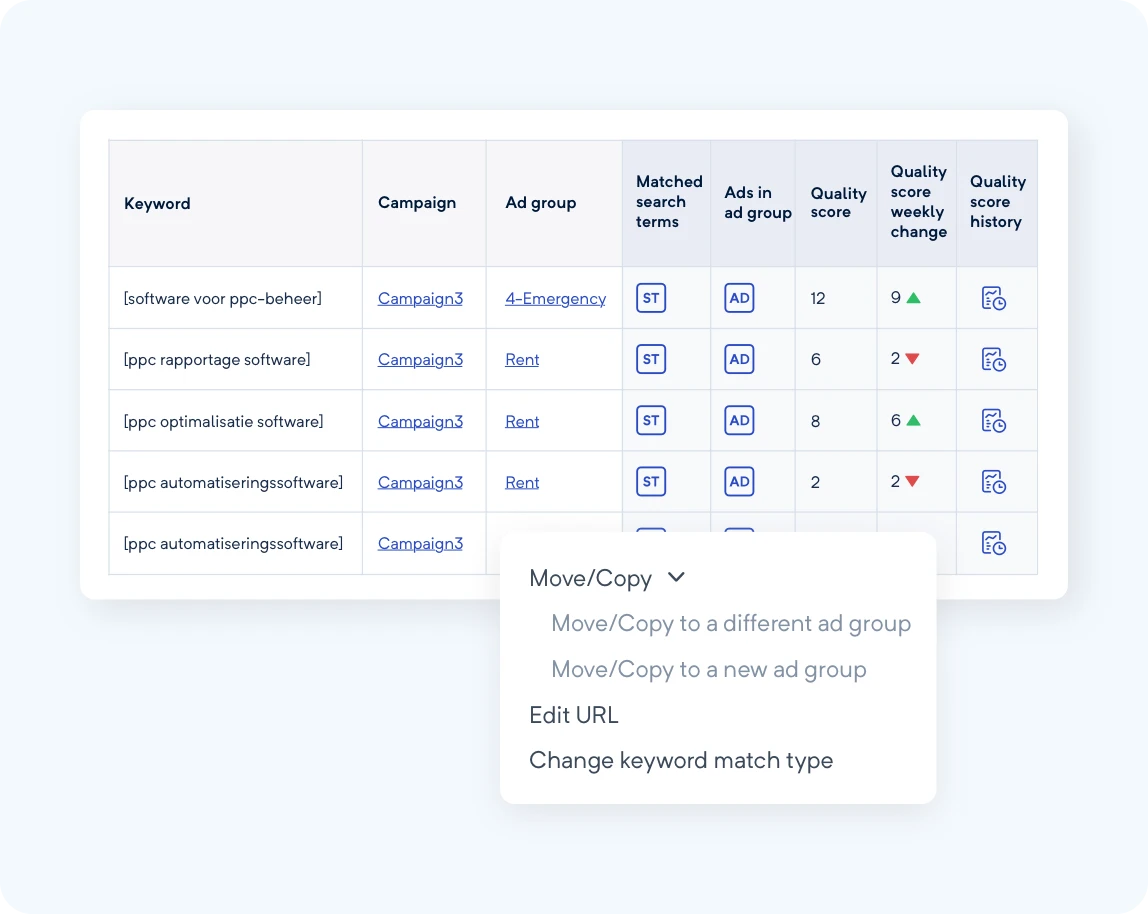Choose Move/Copy to a new ad group
The width and height of the screenshot is (1148, 914).
(708, 669)
